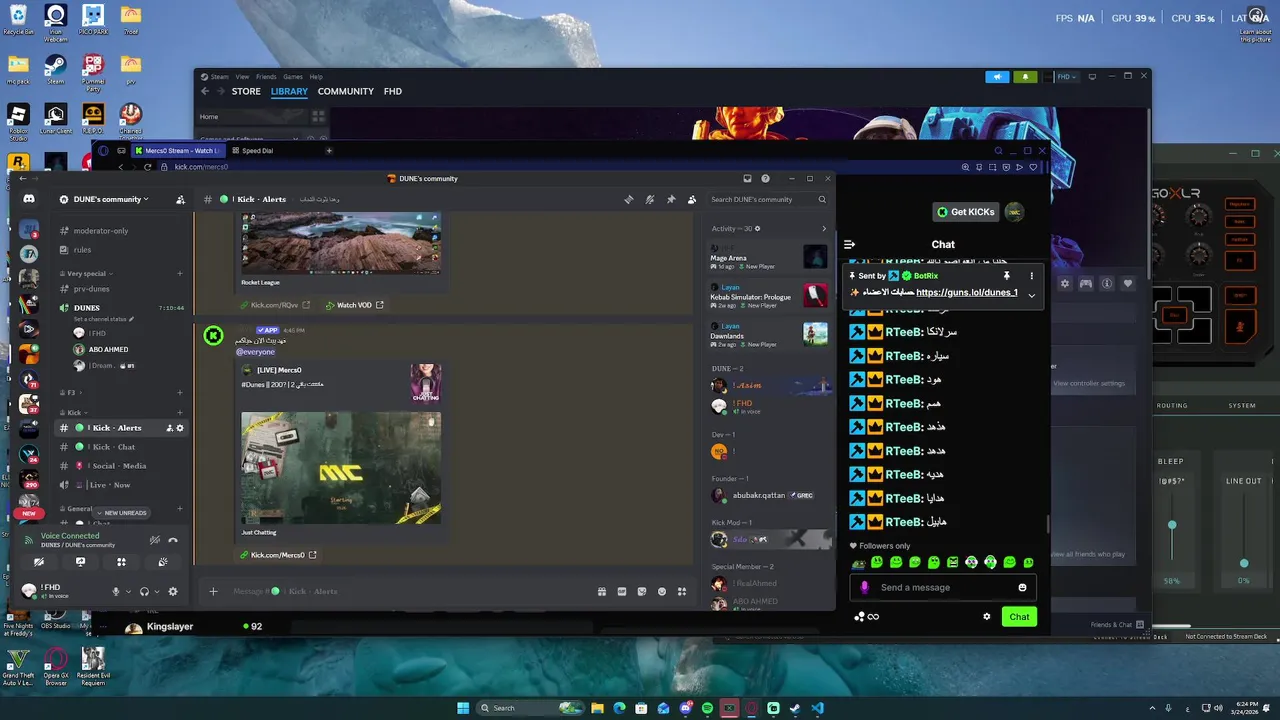Open pinned message three-dot menu
This screenshot has height=720, width=1280.
[1031, 276]
